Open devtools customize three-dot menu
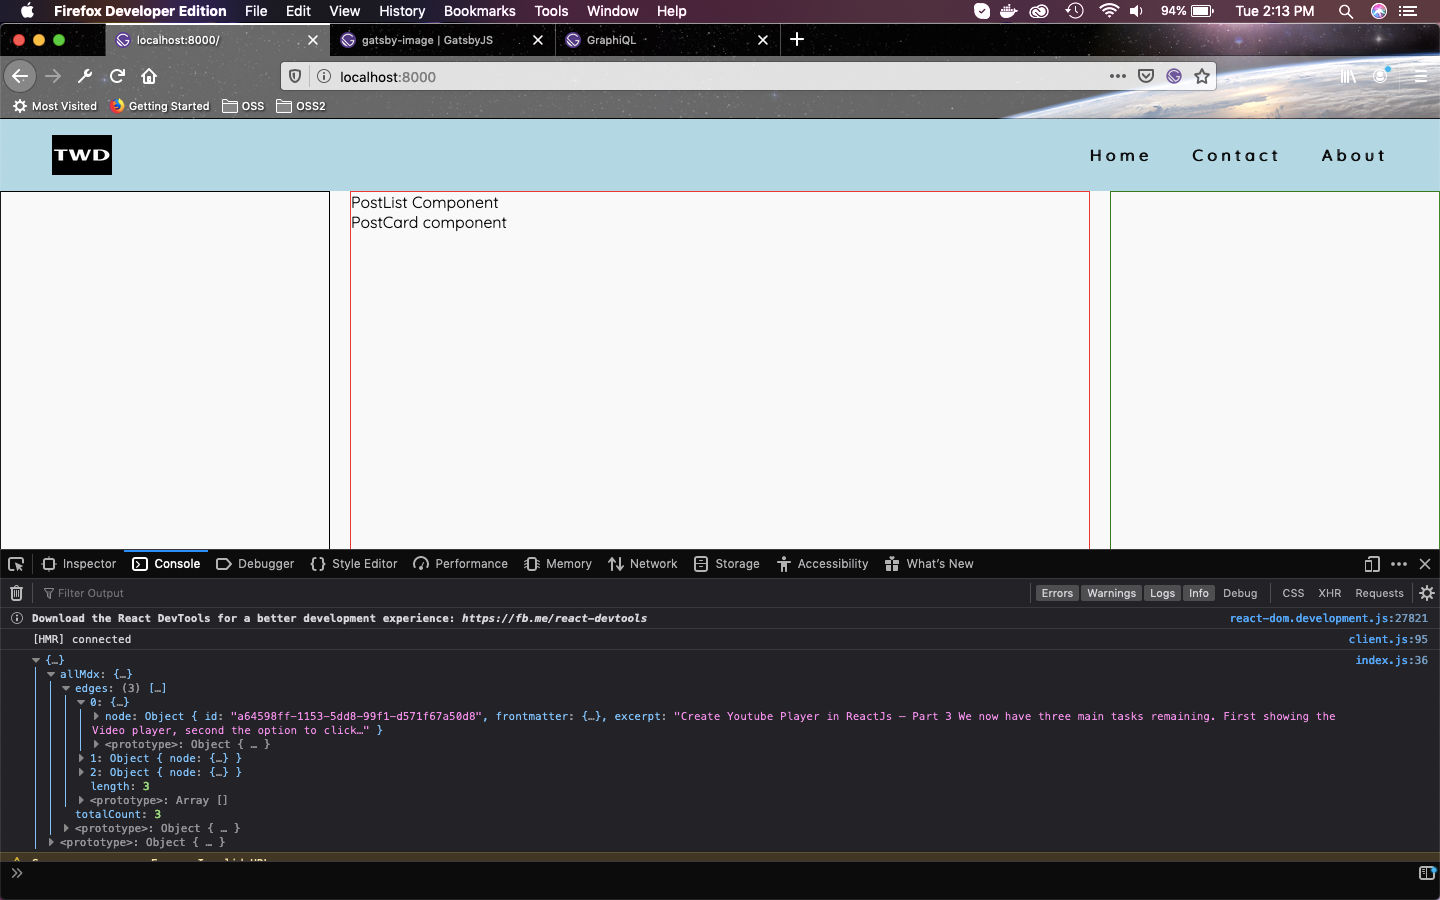This screenshot has height=900, width=1440. point(1399,564)
